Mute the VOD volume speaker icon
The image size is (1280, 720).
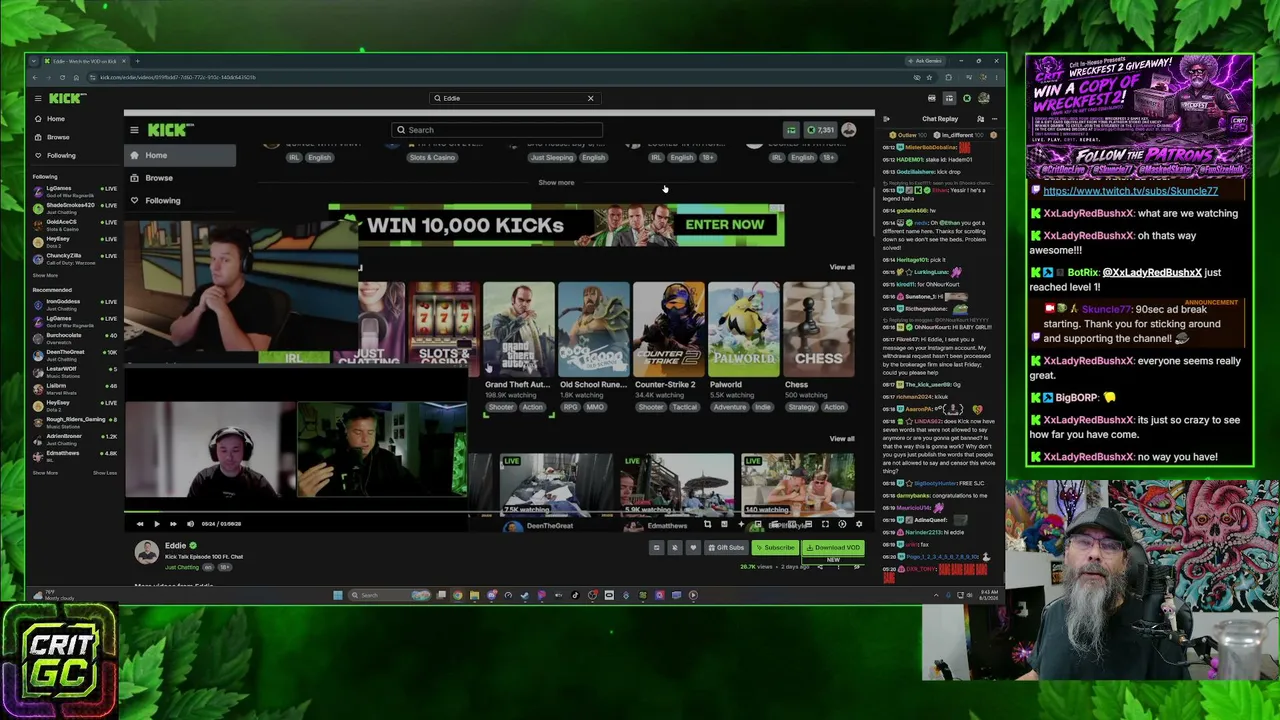pyautogui.click(x=190, y=524)
